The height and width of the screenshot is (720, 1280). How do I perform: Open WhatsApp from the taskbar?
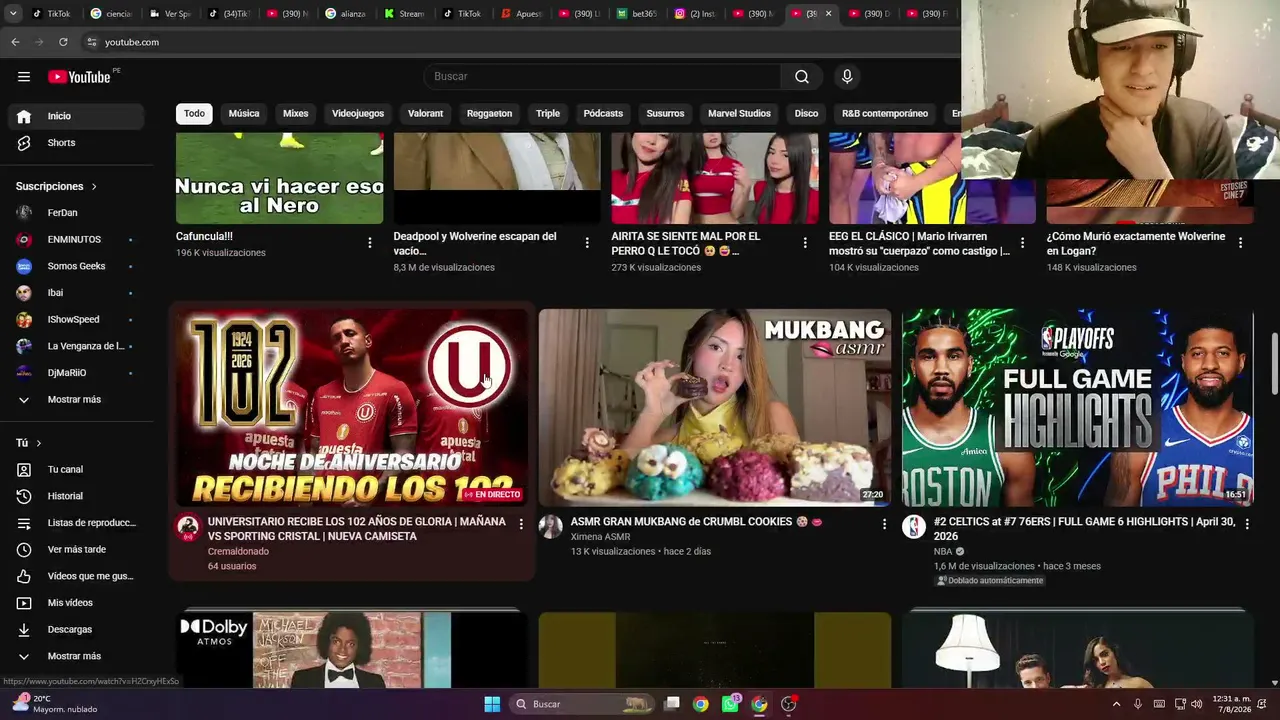pos(730,704)
